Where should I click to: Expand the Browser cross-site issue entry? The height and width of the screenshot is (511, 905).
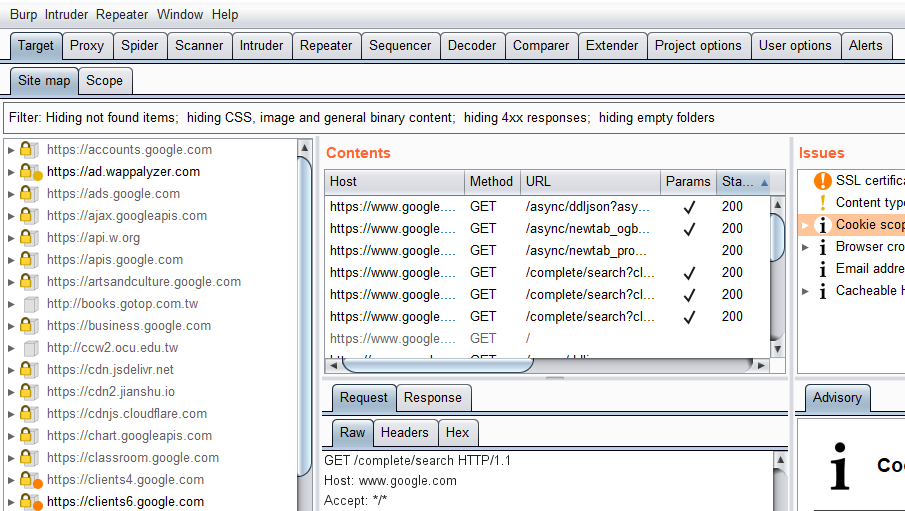tap(806, 247)
